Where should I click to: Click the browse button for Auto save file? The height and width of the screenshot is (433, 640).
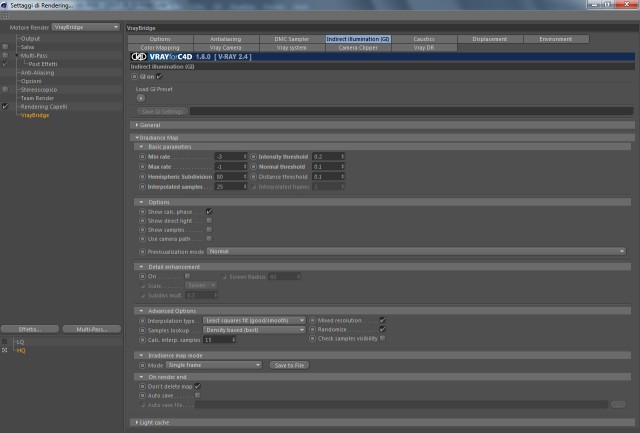coord(618,404)
